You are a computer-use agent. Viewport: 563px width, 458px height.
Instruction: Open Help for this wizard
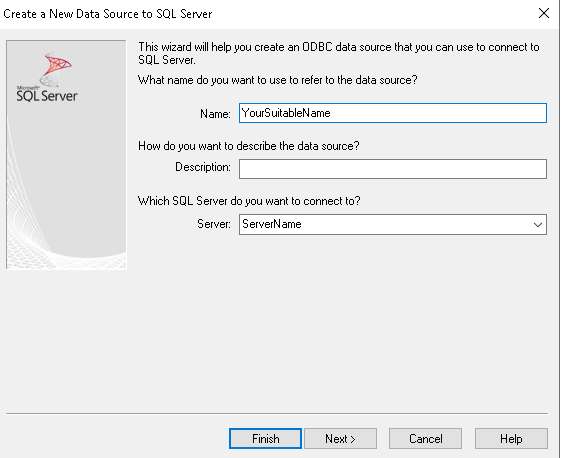pos(511,439)
